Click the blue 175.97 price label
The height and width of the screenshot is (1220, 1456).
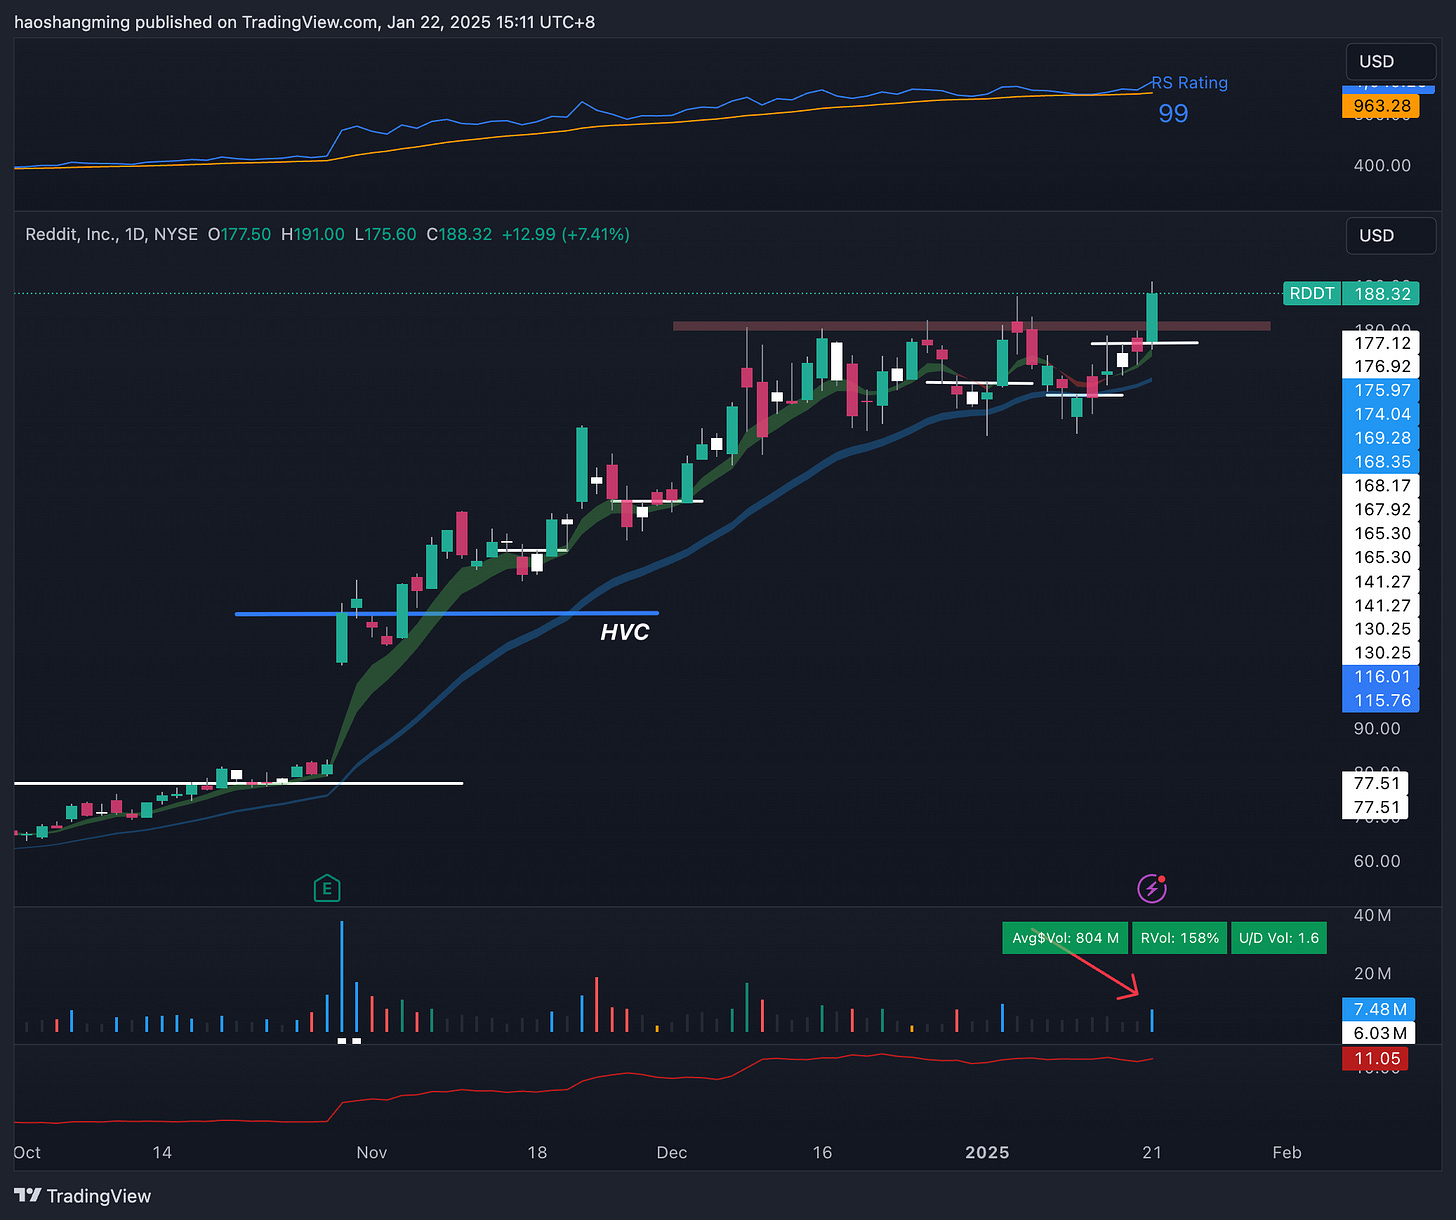point(1381,391)
